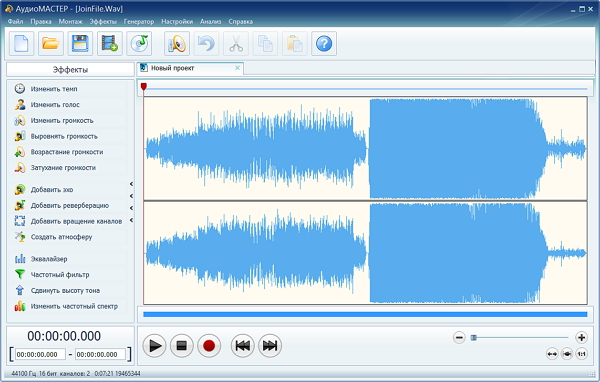The image size is (600, 382).
Task: Click the Эффекты panel header
Action: pos(70,70)
